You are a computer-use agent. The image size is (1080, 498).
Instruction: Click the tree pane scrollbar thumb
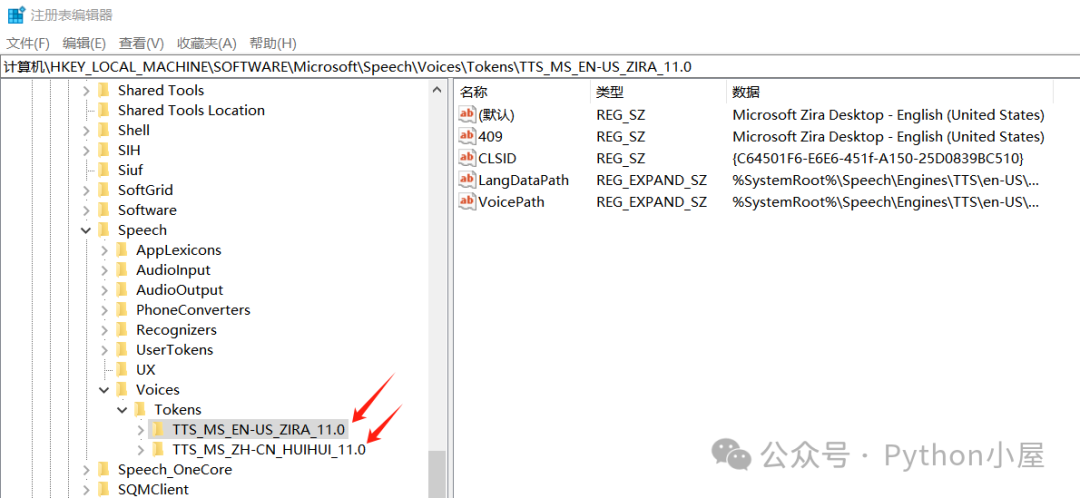(x=437, y=475)
